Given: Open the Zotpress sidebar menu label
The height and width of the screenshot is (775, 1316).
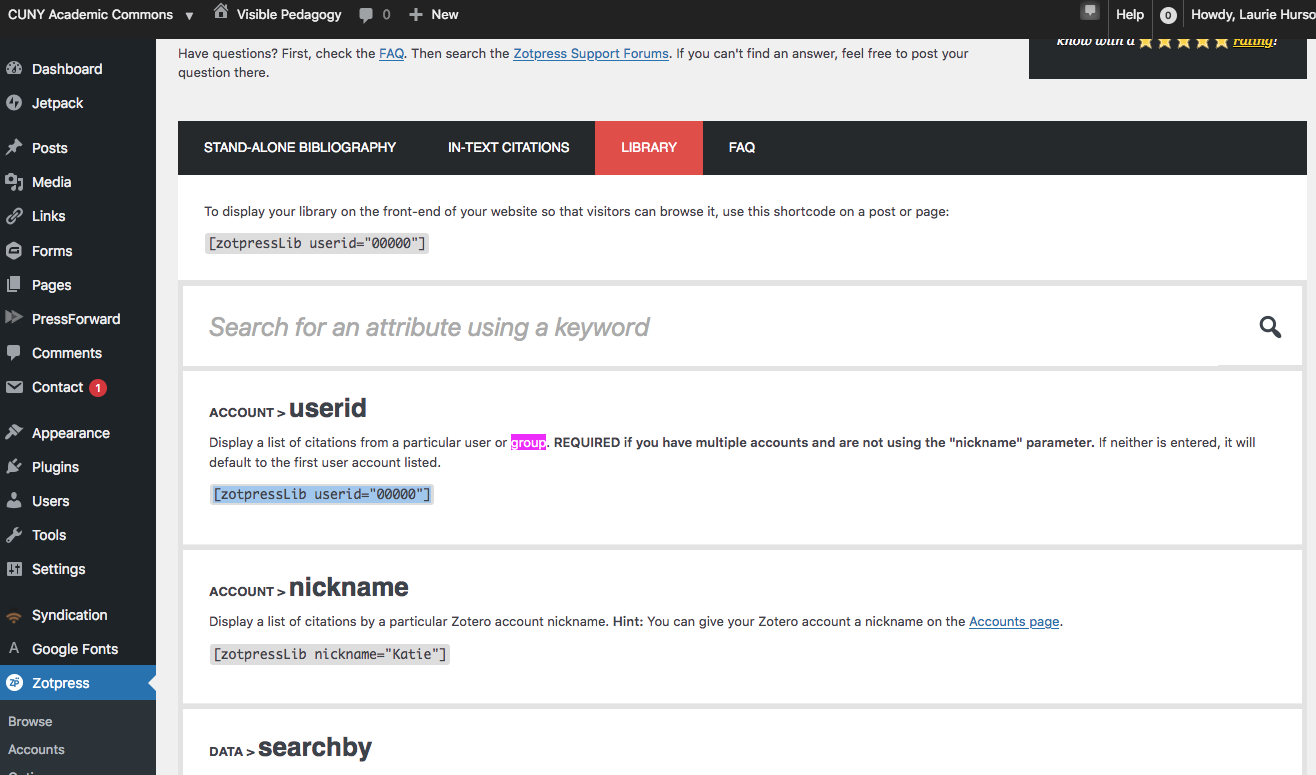Looking at the screenshot, I should 61,683.
